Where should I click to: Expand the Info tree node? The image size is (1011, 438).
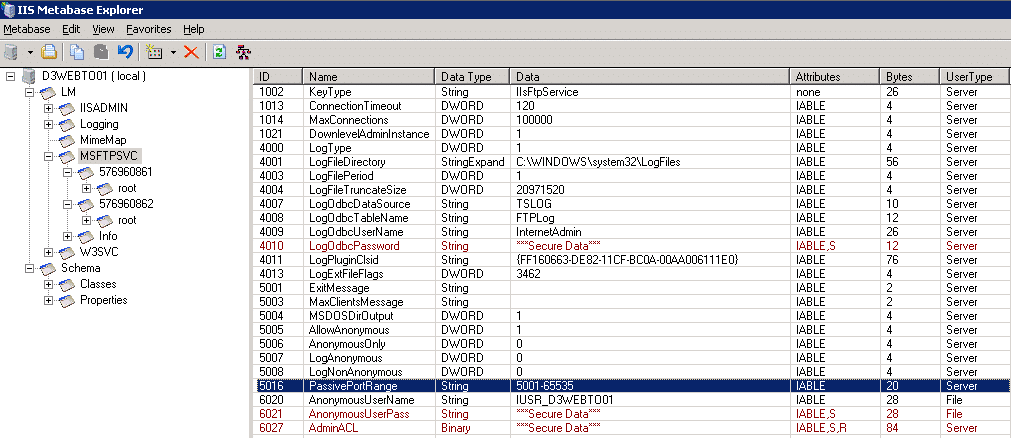tap(68, 236)
